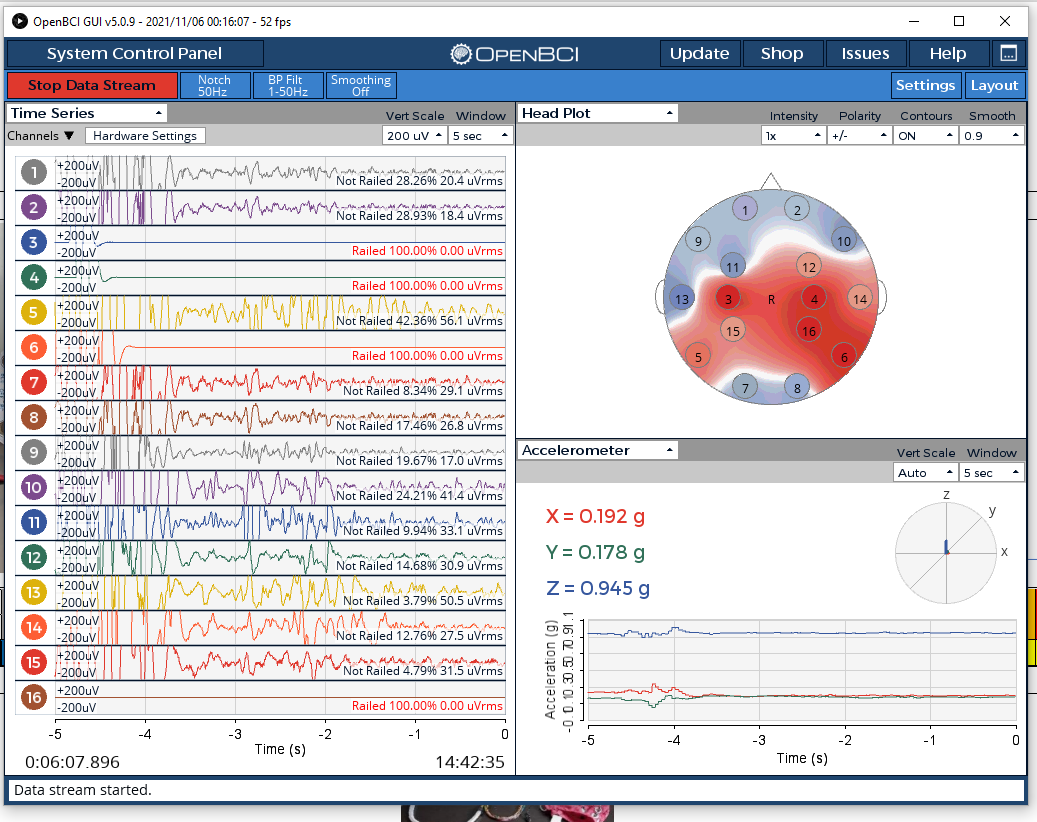Toggle Notch 50Hz filter
This screenshot has width=1037, height=822.
[214, 85]
